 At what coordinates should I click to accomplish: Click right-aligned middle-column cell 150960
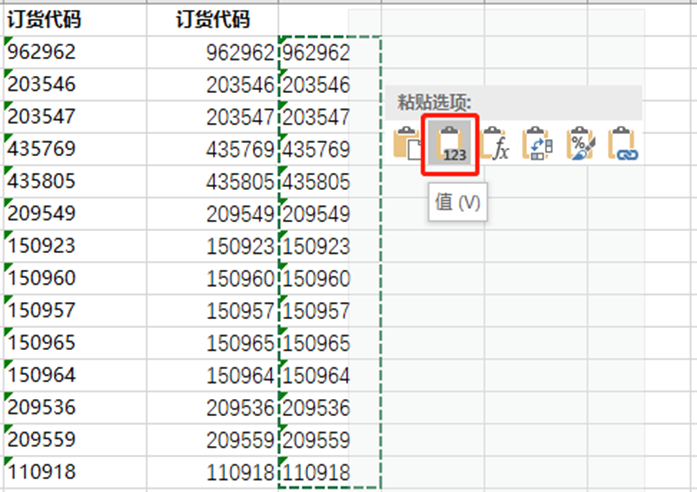[x=212, y=278]
